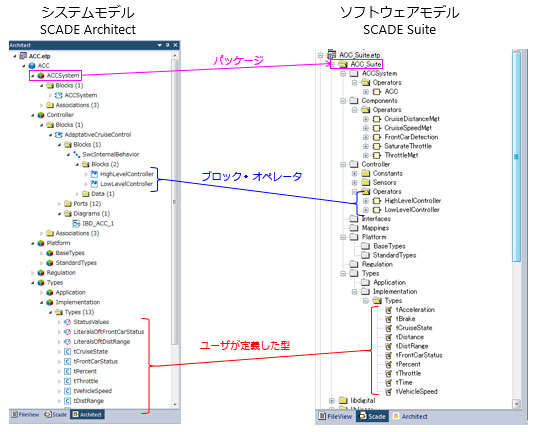Image resolution: width=536 pixels, height=432 pixels.
Task: Click the LowLevelController block icon in Architect
Action: point(94,184)
